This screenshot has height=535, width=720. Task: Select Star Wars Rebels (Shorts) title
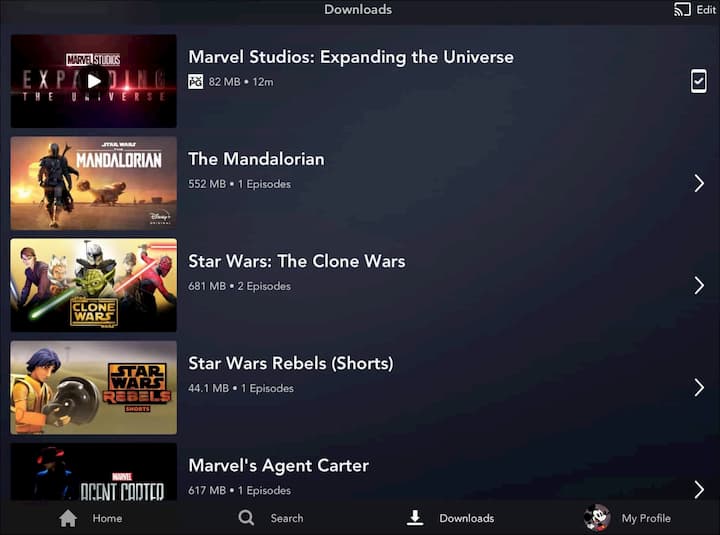tap(291, 363)
